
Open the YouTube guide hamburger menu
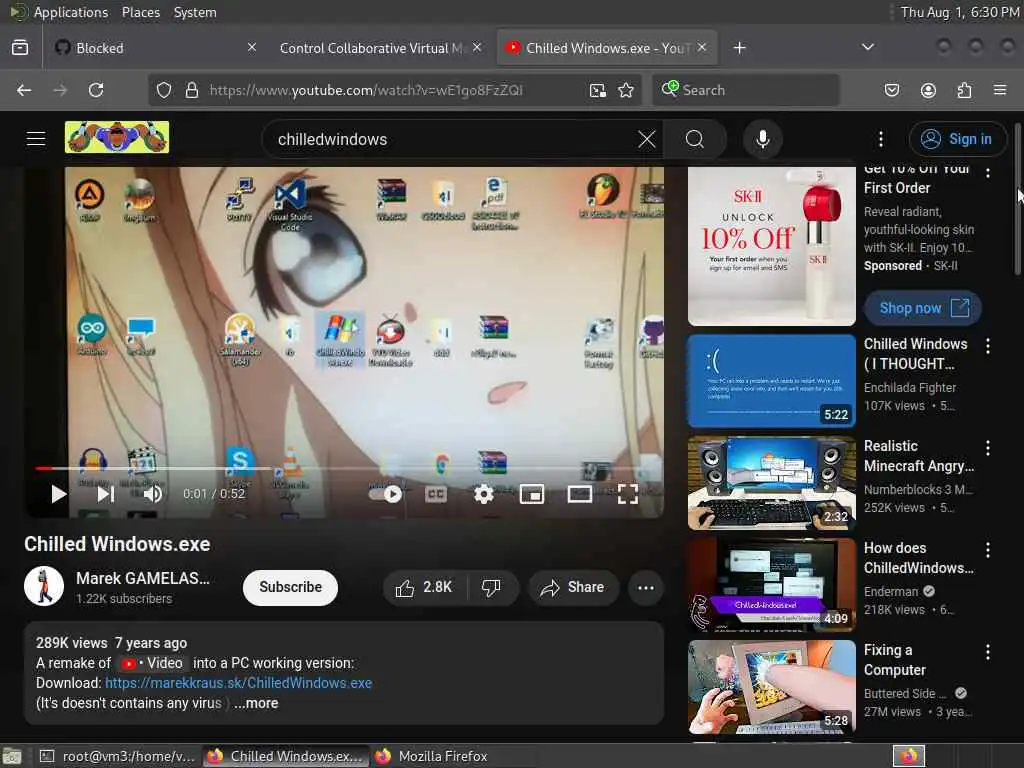click(x=35, y=138)
